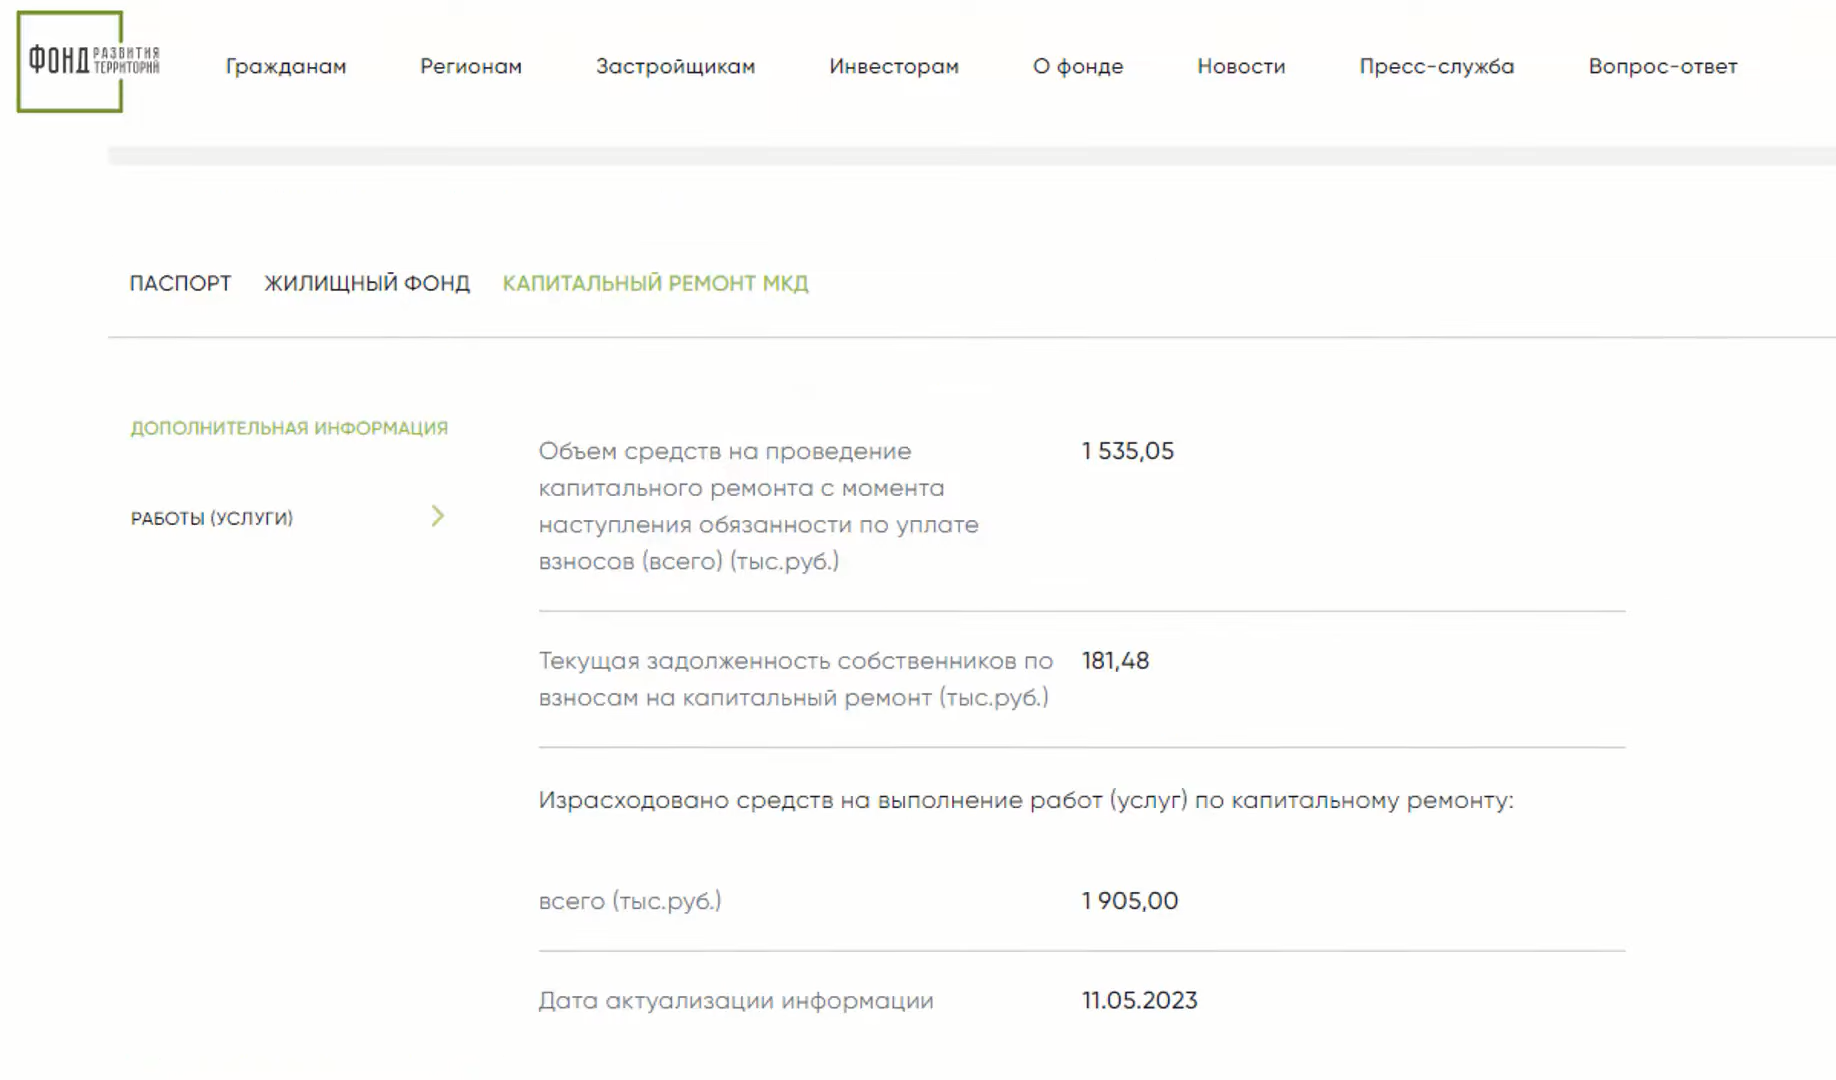Select the КАПИТАЛЬНЫЙ РЕМОНТ МКД tab
This screenshot has height=1080, width=1836.
[656, 283]
